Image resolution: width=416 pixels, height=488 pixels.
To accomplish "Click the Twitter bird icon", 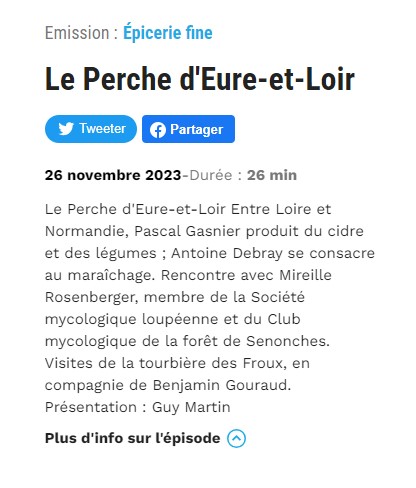I will pyautogui.click(x=66, y=129).
